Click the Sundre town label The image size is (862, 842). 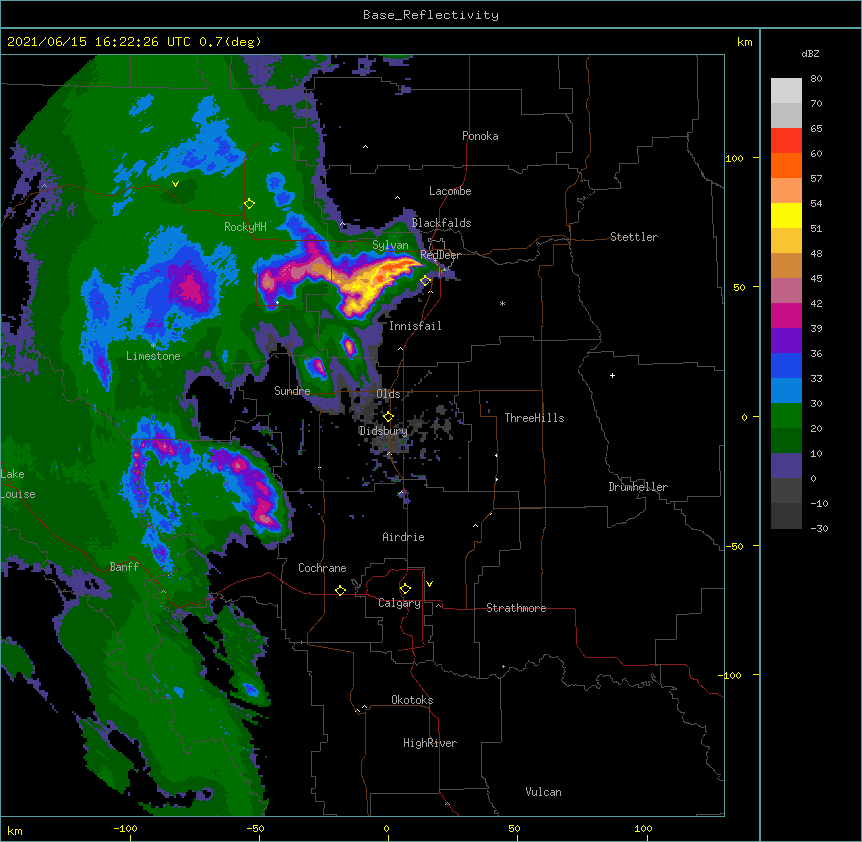[292, 391]
